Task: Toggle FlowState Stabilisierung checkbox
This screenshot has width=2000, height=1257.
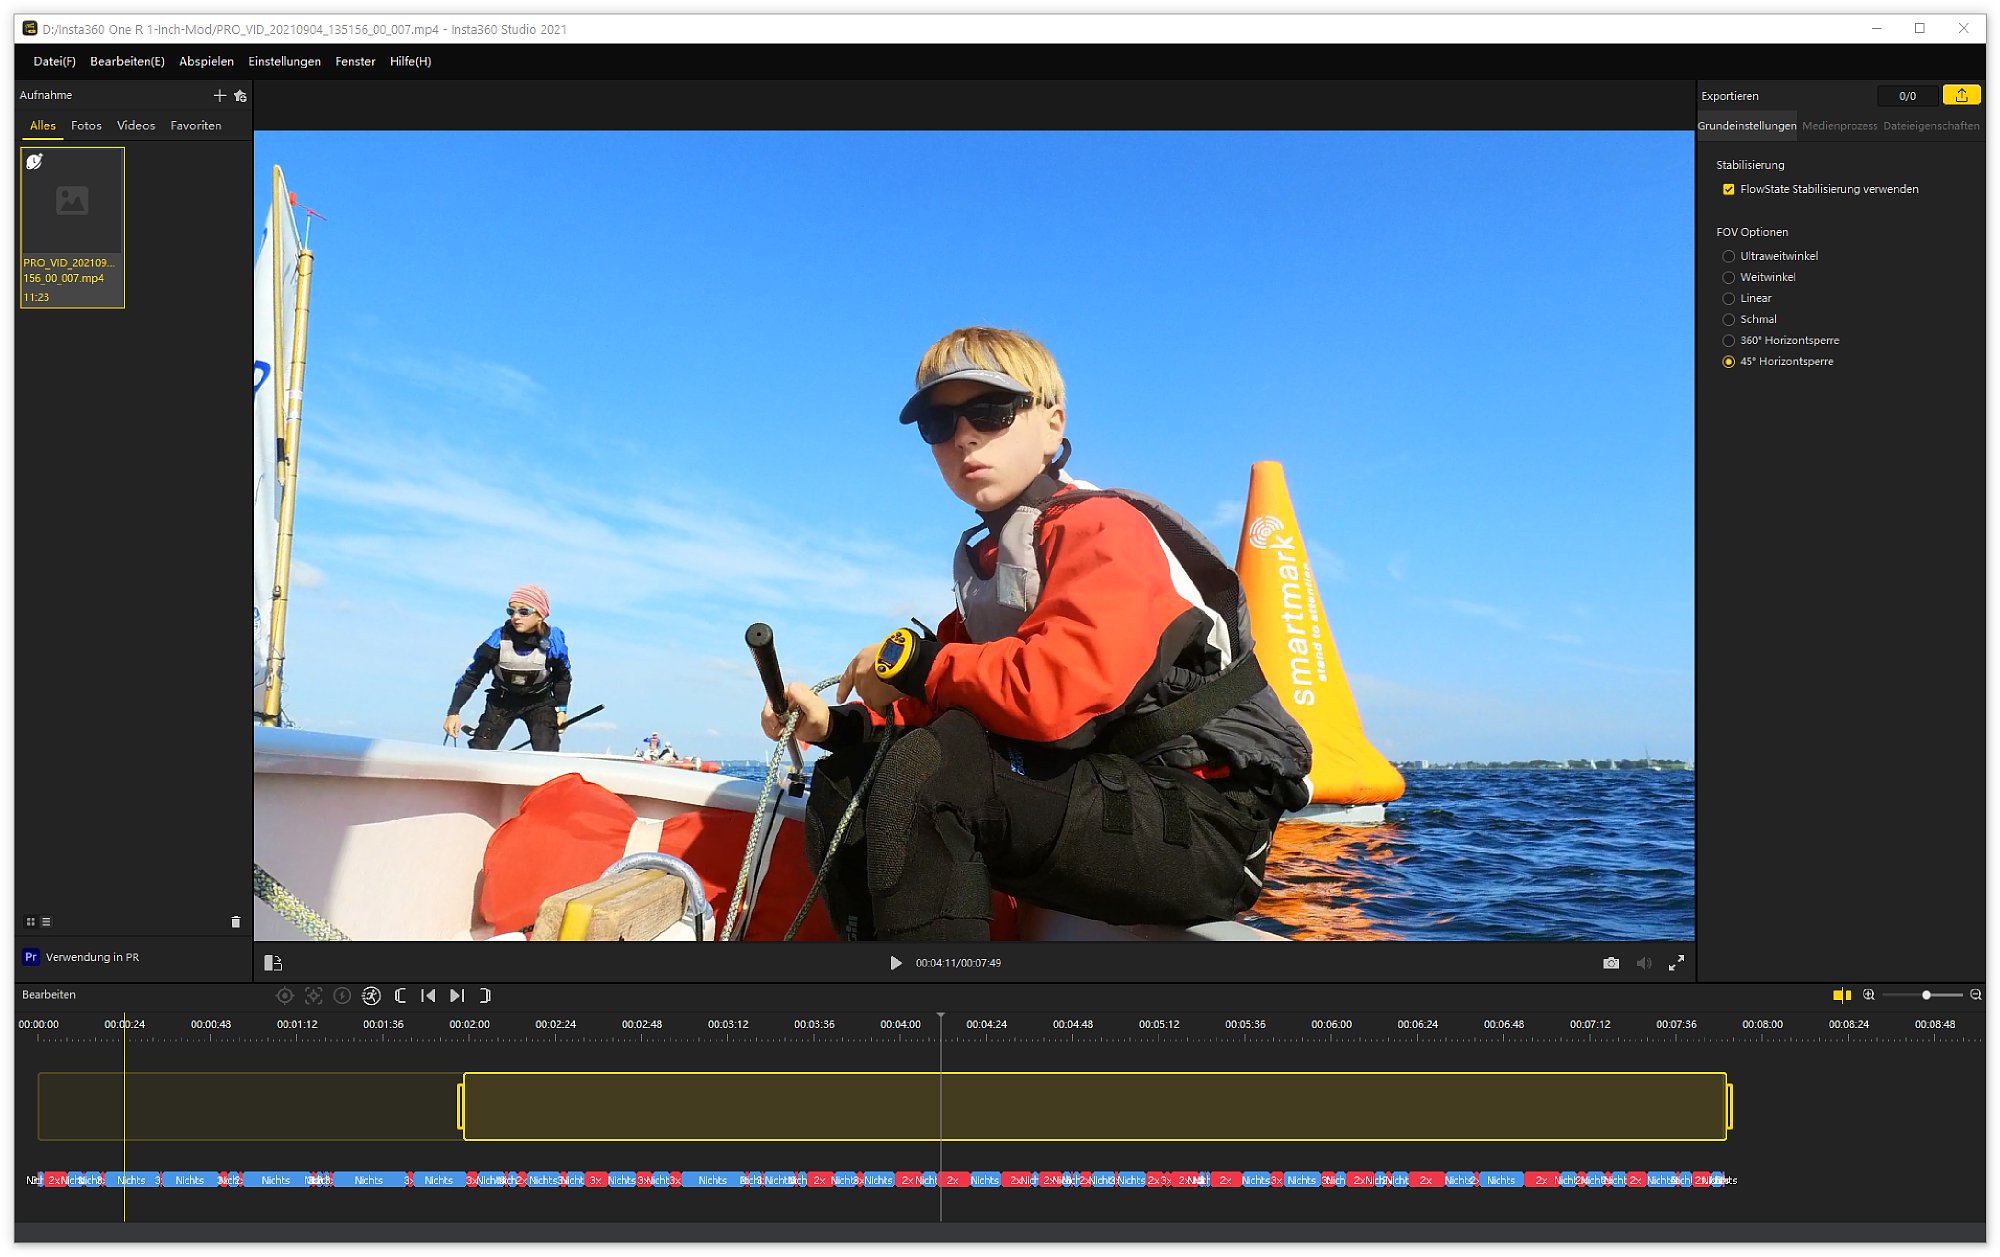Action: coord(1728,190)
